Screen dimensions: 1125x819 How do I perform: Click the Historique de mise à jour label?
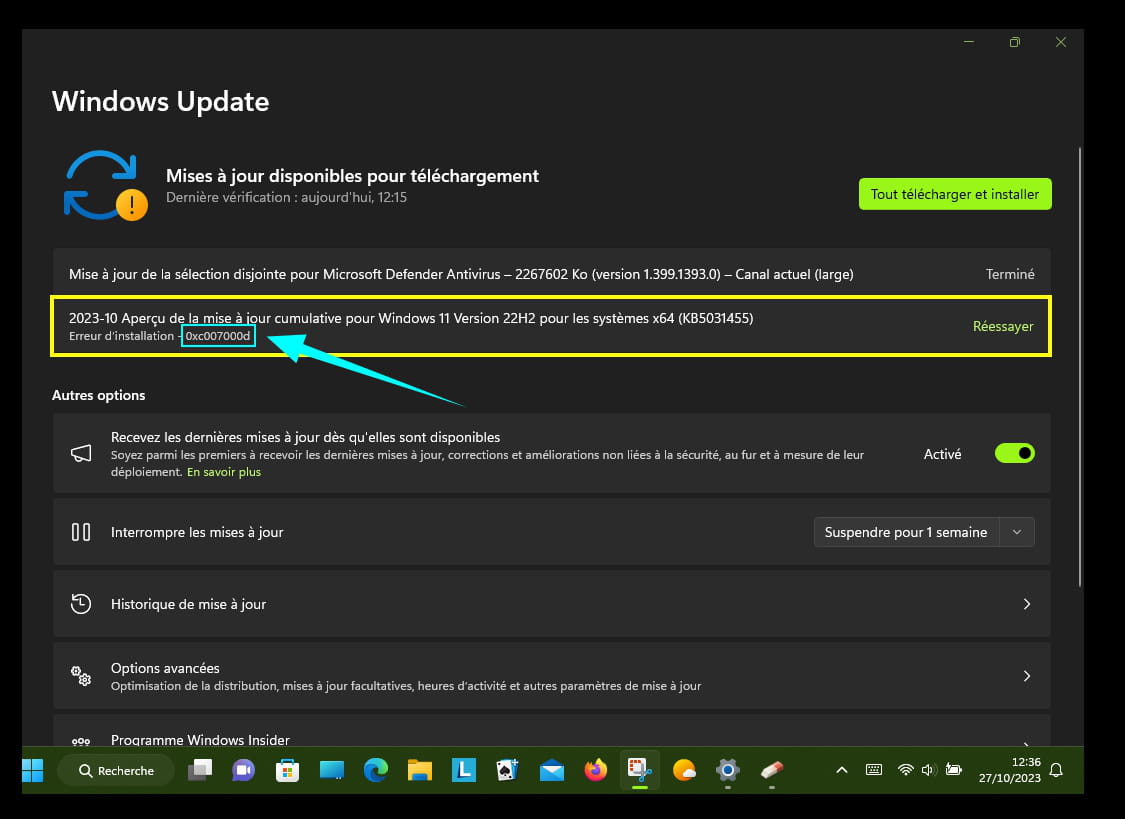click(188, 604)
